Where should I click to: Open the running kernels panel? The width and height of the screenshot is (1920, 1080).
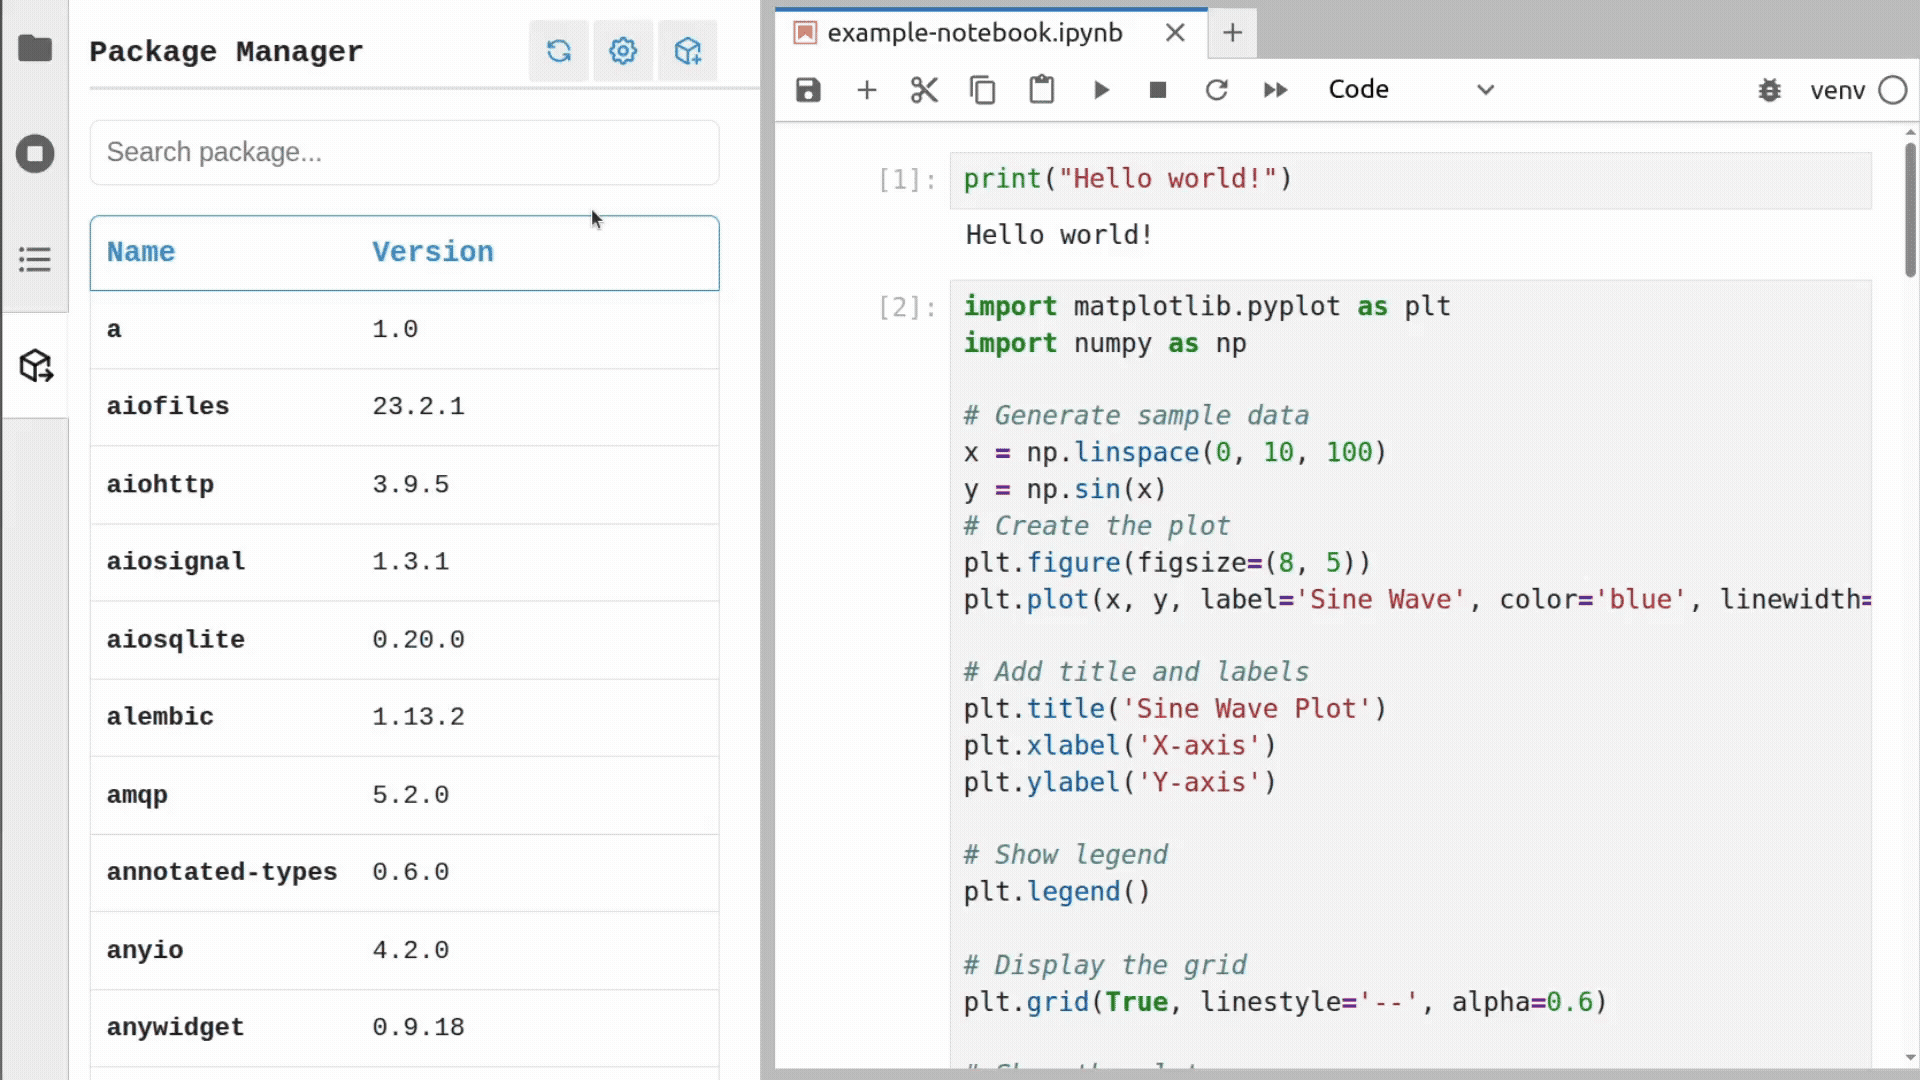click(35, 153)
